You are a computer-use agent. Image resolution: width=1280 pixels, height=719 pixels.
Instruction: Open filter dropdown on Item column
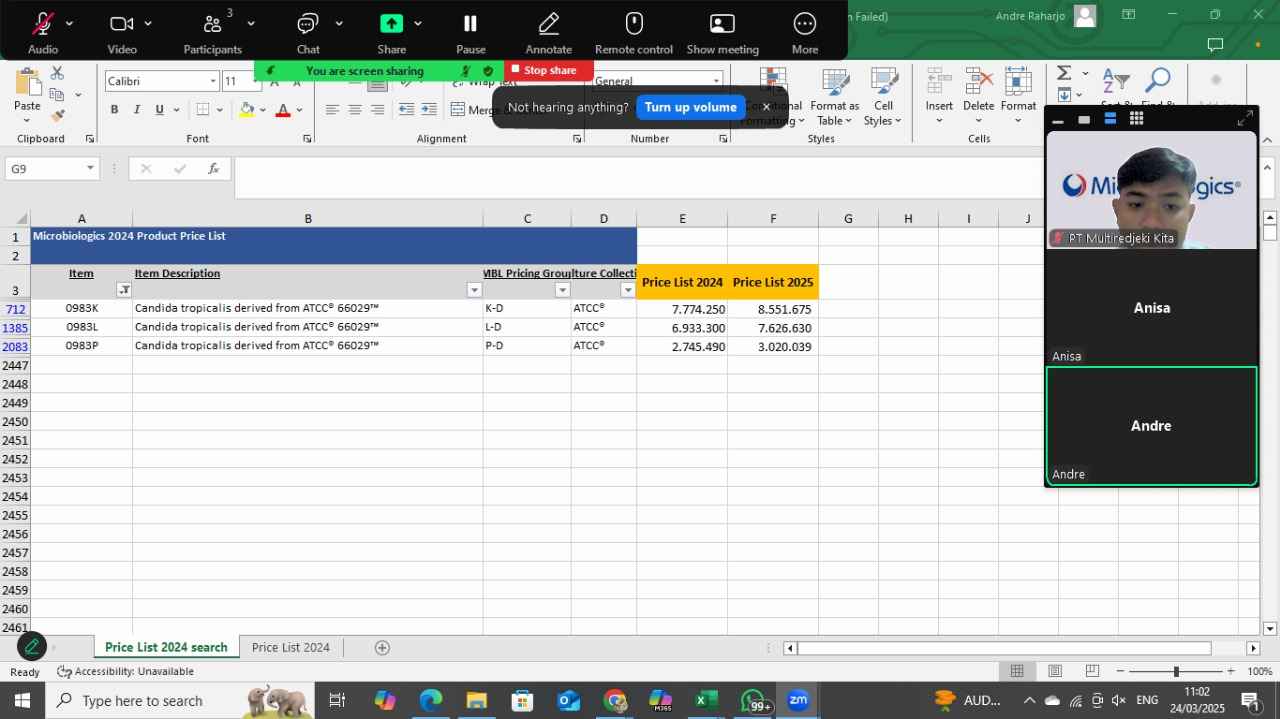click(124, 290)
